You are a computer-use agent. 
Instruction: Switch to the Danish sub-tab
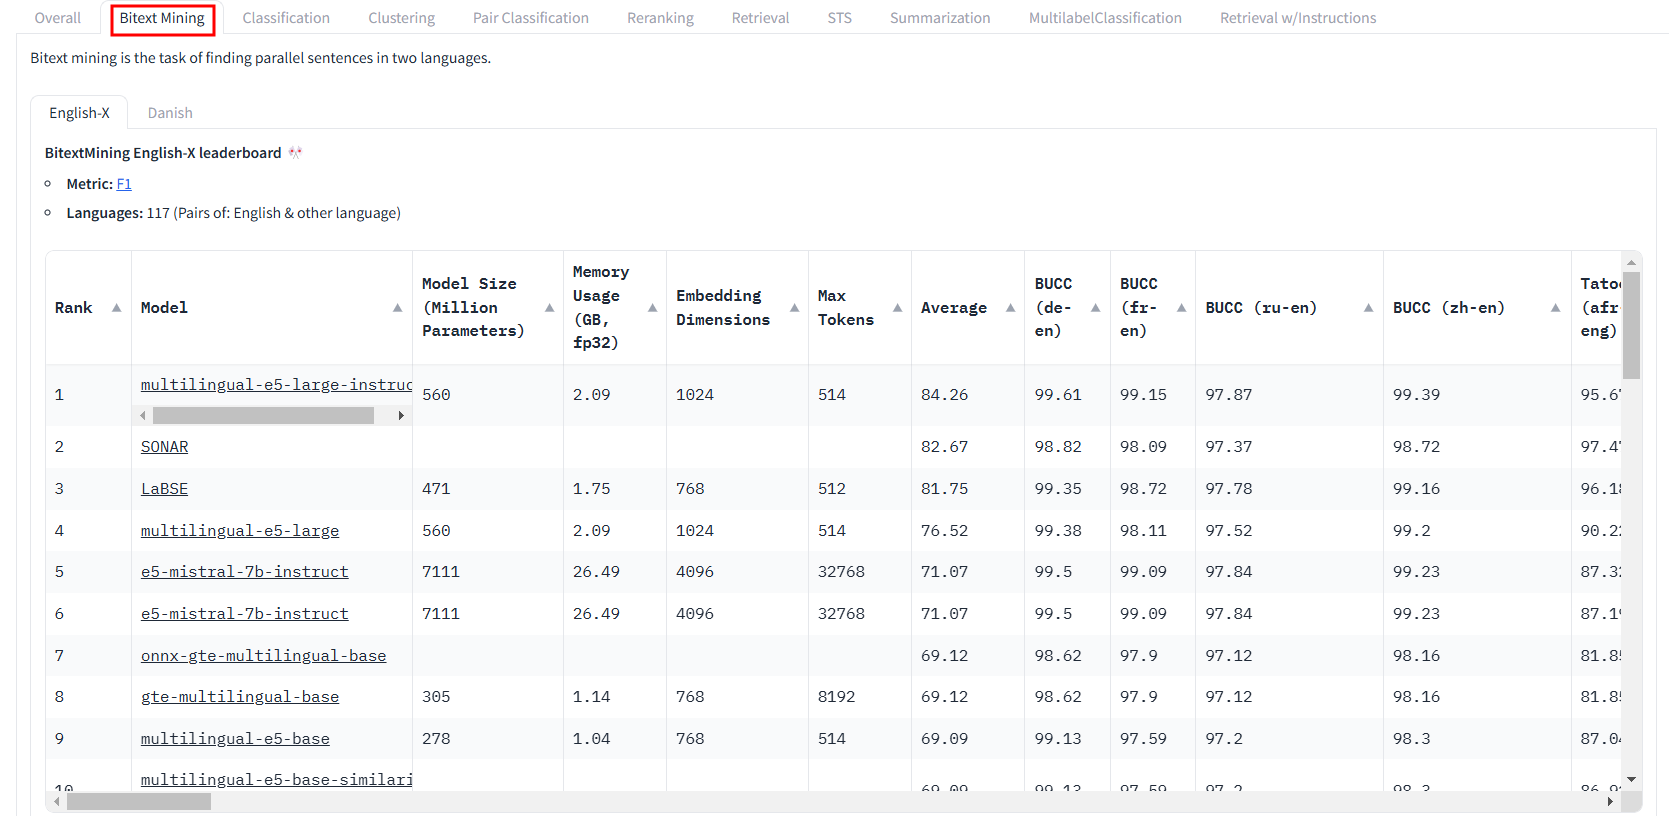point(170,113)
